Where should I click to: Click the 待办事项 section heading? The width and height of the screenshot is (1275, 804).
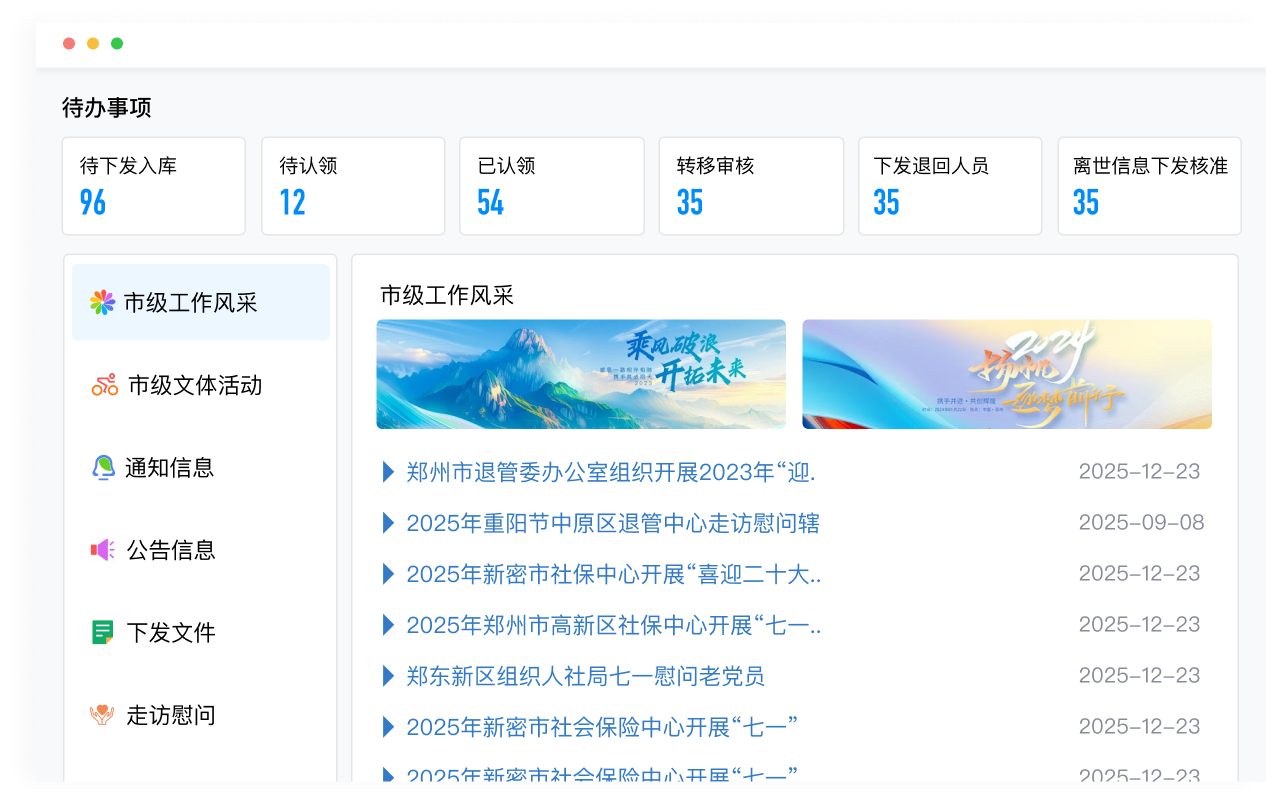point(107,108)
